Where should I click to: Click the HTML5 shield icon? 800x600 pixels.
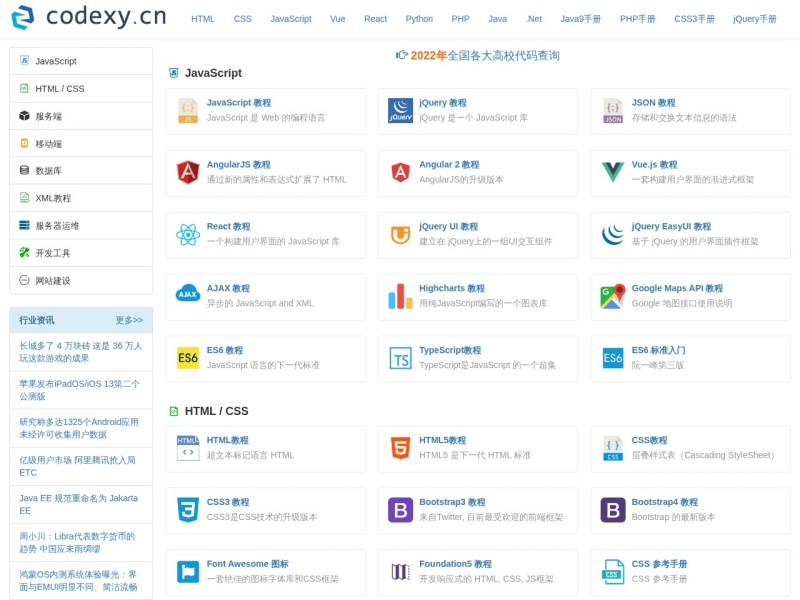point(401,448)
